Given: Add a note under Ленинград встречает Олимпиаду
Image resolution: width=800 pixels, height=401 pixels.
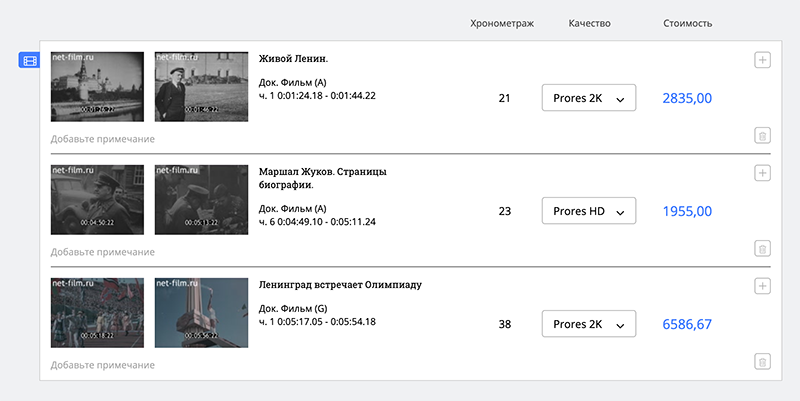Looking at the screenshot, I should coord(103,365).
